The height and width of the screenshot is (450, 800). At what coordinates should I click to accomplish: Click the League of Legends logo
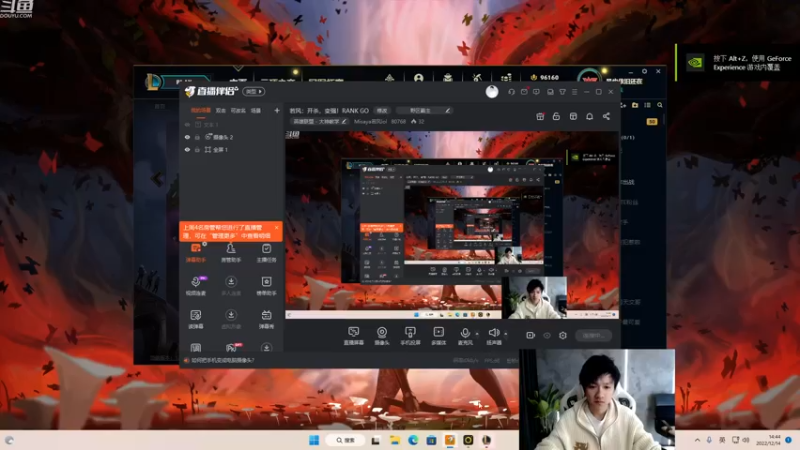tap(153, 82)
